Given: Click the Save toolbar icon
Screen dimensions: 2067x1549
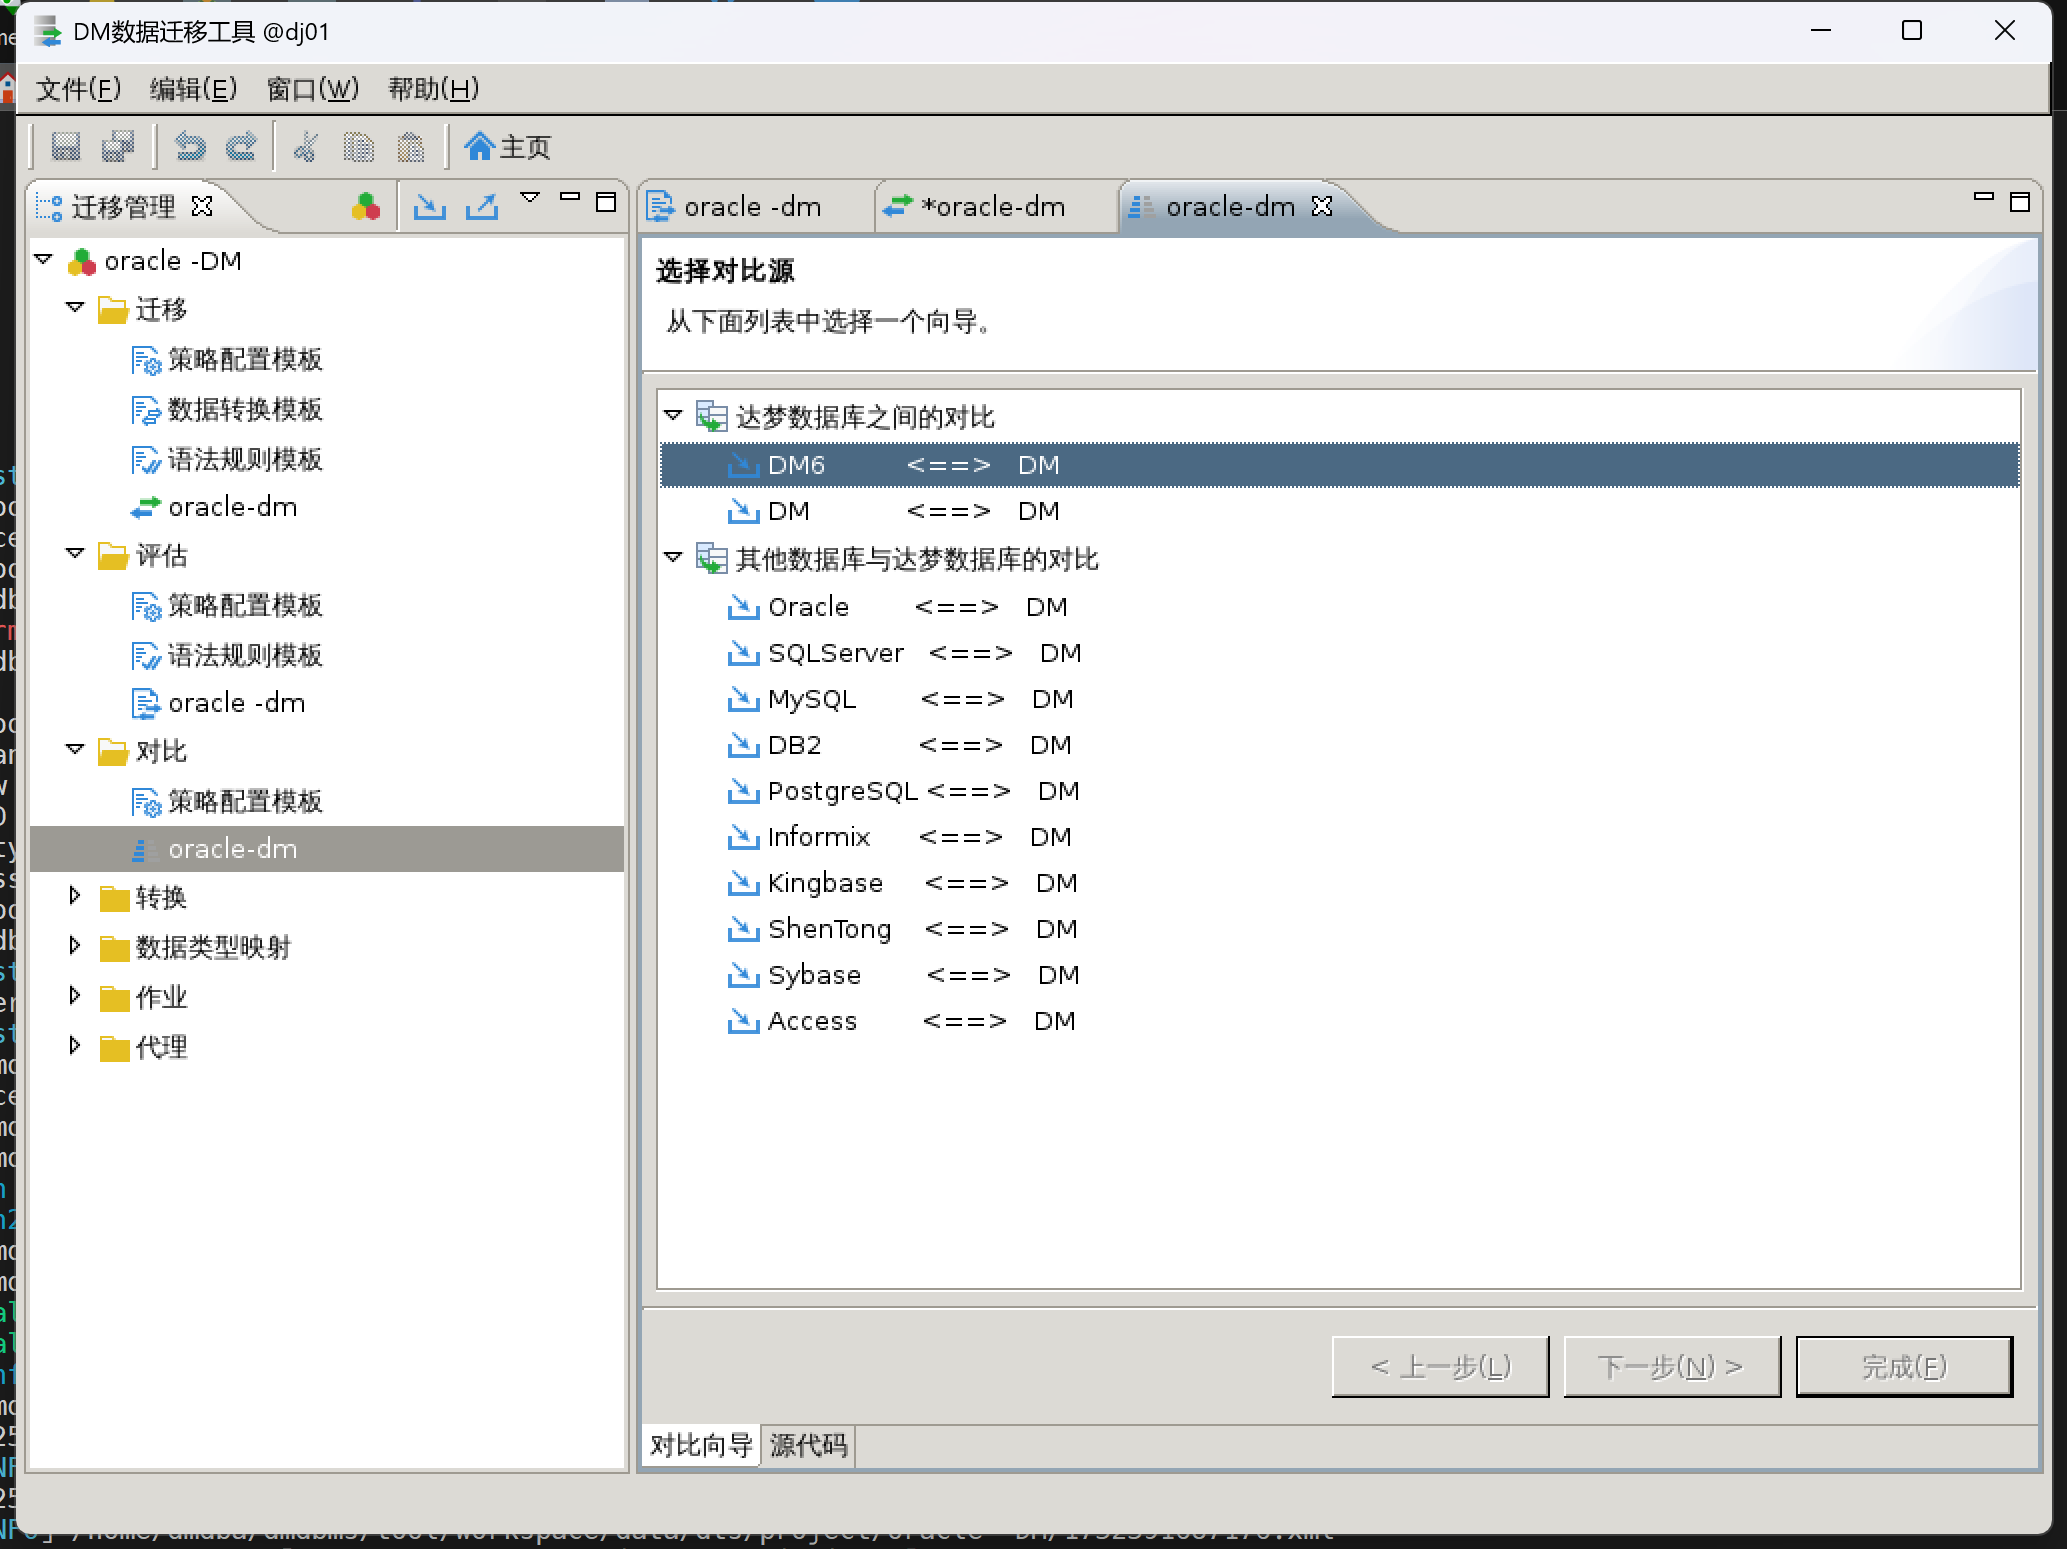Looking at the screenshot, I should click(x=66, y=147).
